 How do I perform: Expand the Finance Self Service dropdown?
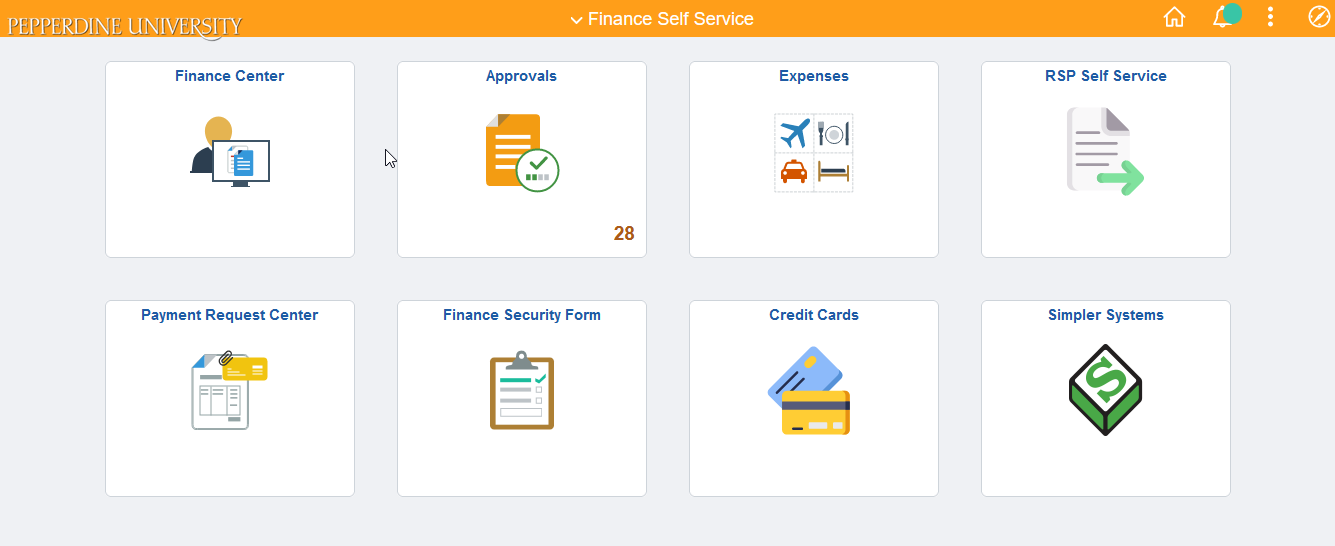(x=662, y=19)
